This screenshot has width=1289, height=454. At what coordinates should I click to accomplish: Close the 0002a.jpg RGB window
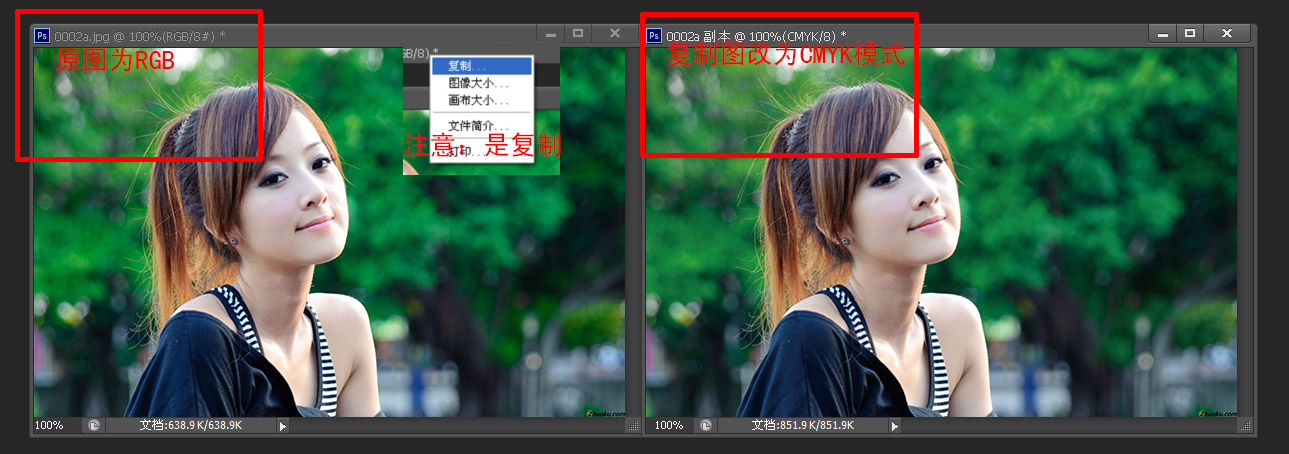[614, 33]
